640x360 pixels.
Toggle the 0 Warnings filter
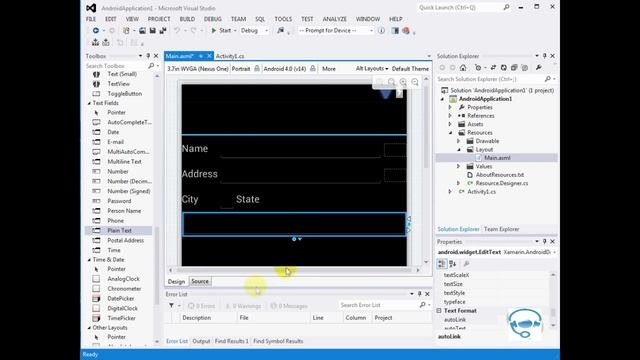(x=243, y=306)
